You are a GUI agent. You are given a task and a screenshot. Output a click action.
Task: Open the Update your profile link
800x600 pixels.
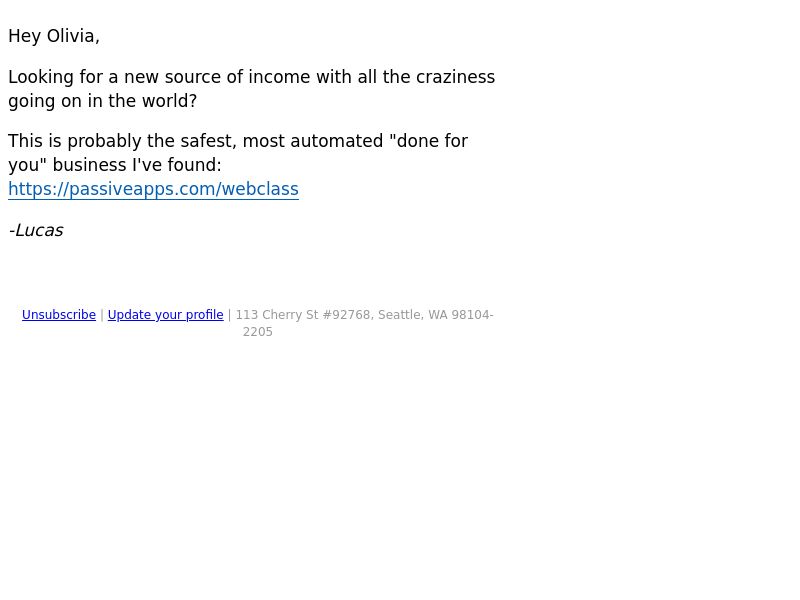pyautogui.click(x=165, y=315)
